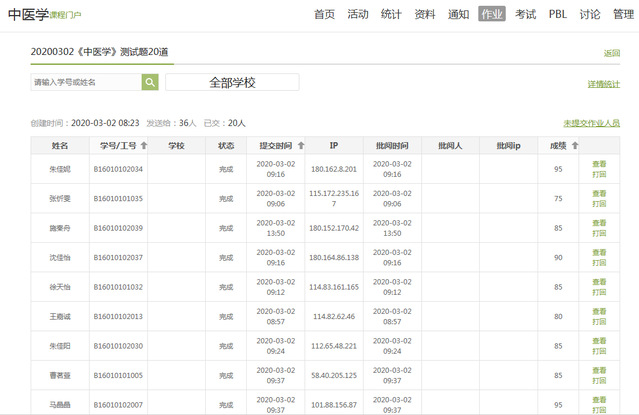Click the 返回 link
639x415 pixels.
coord(611,53)
